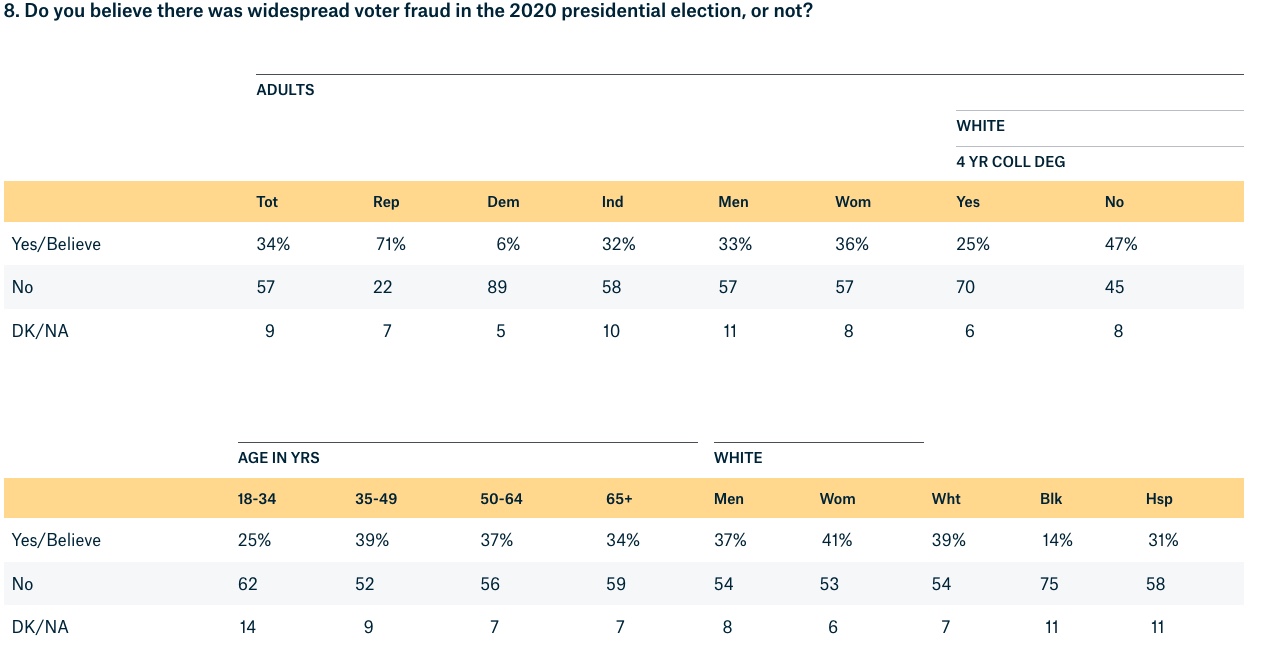Click the 75 value in Blk column

[1049, 584]
